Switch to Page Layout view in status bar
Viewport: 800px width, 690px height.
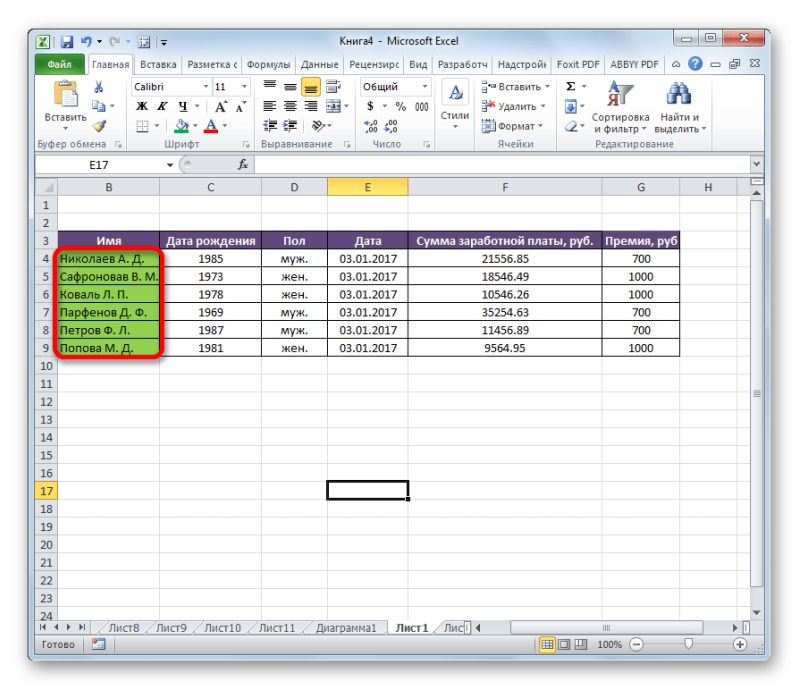(x=564, y=645)
